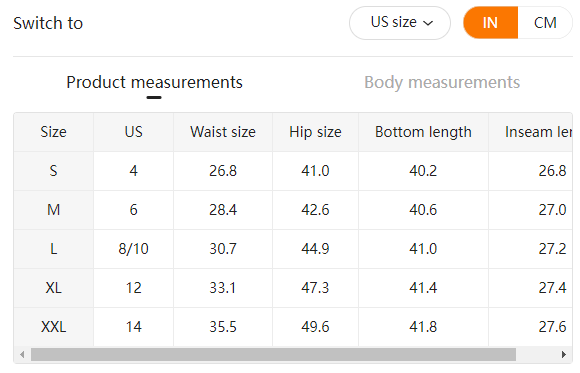Click the 8/10 US size cell

pos(134,249)
